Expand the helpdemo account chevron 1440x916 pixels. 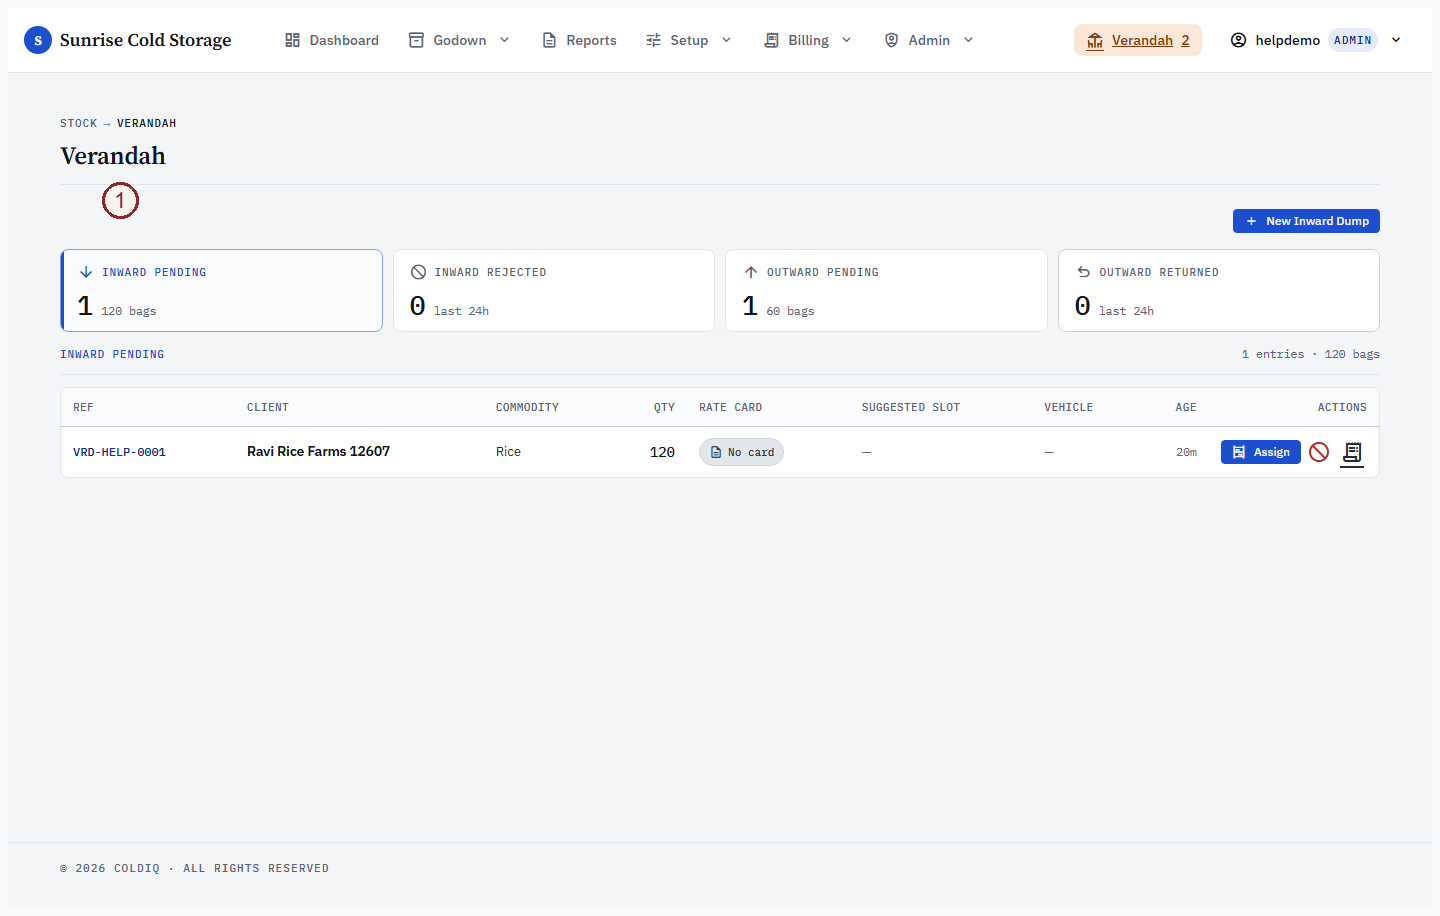pos(1396,40)
